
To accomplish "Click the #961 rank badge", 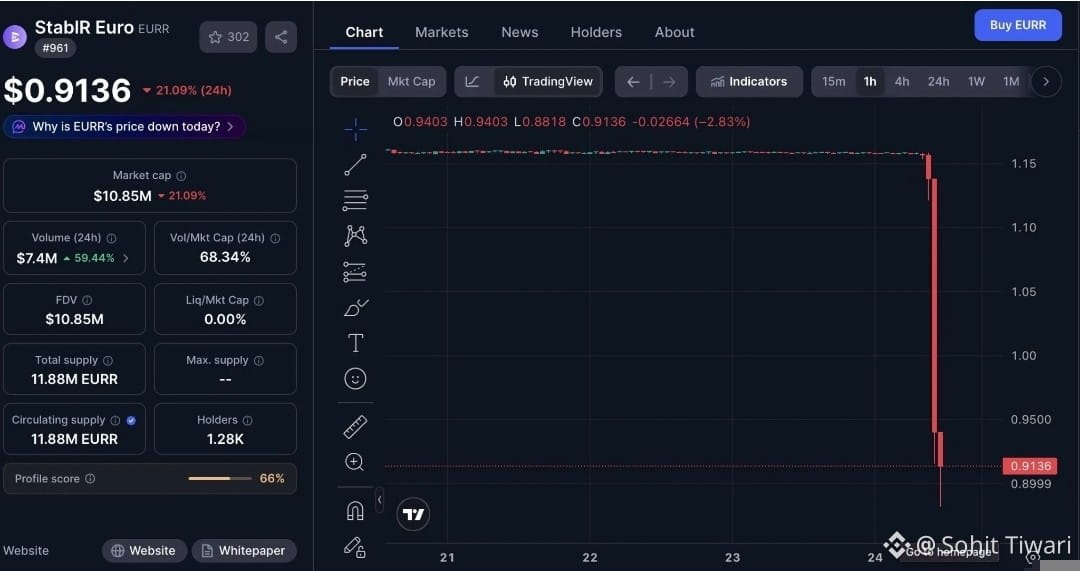I will pos(55,48).
